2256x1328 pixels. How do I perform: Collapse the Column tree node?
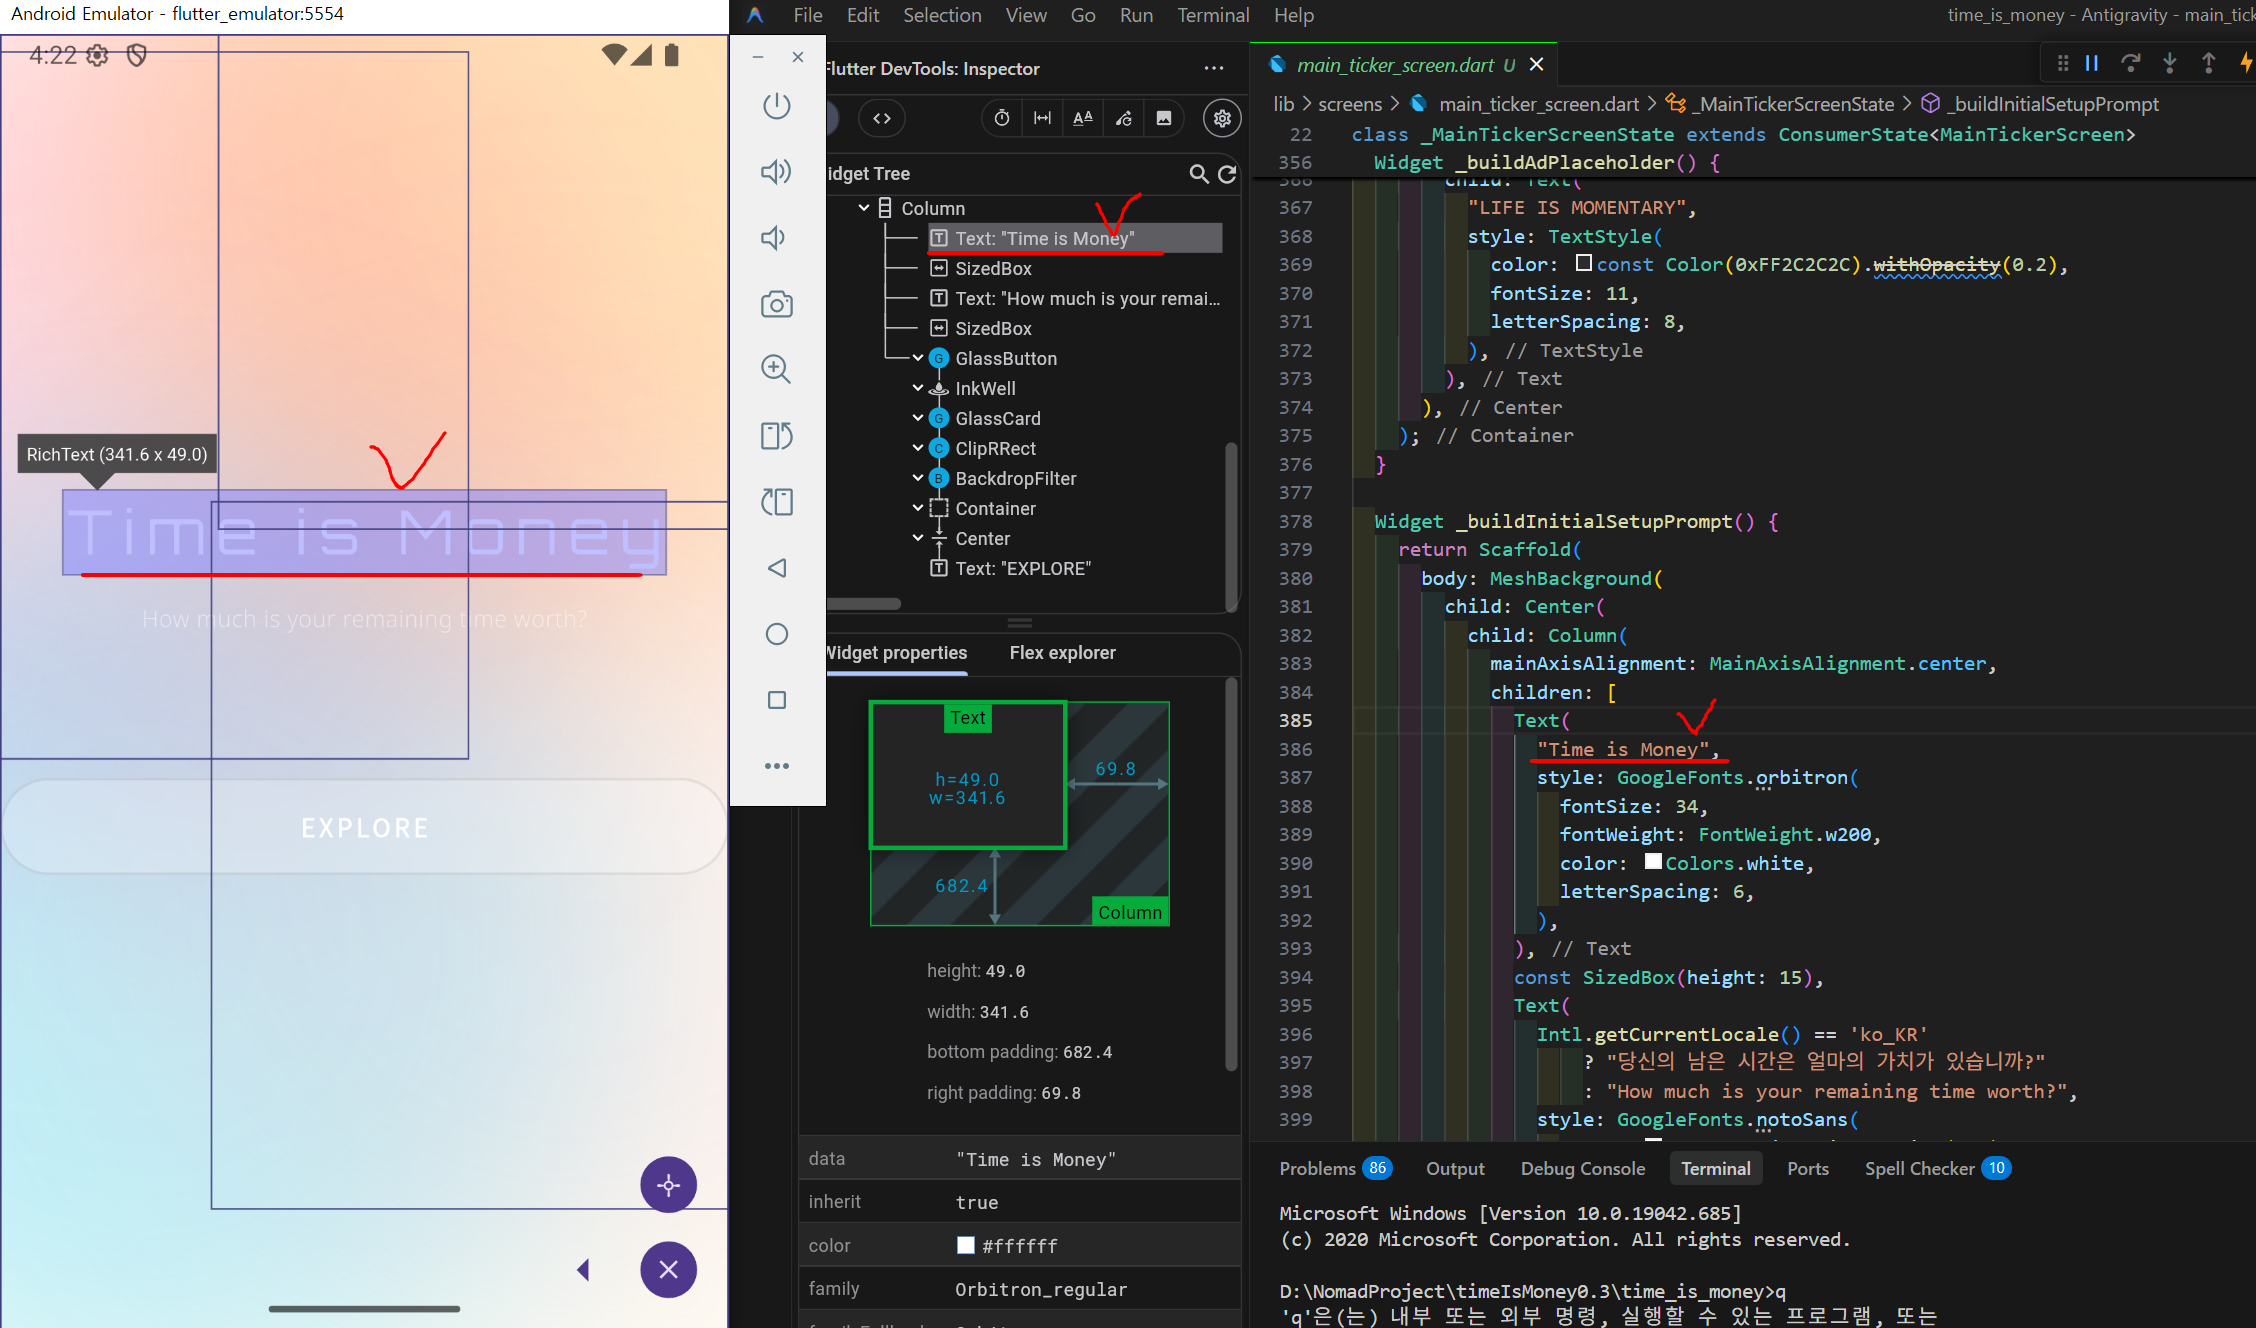pyautogui.click(x=864, y=208)
